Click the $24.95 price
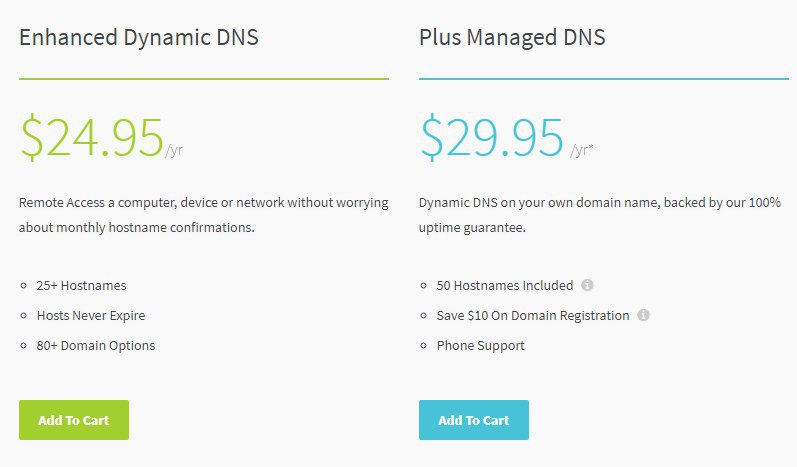The image size is (797, 467). pos(92,138)
